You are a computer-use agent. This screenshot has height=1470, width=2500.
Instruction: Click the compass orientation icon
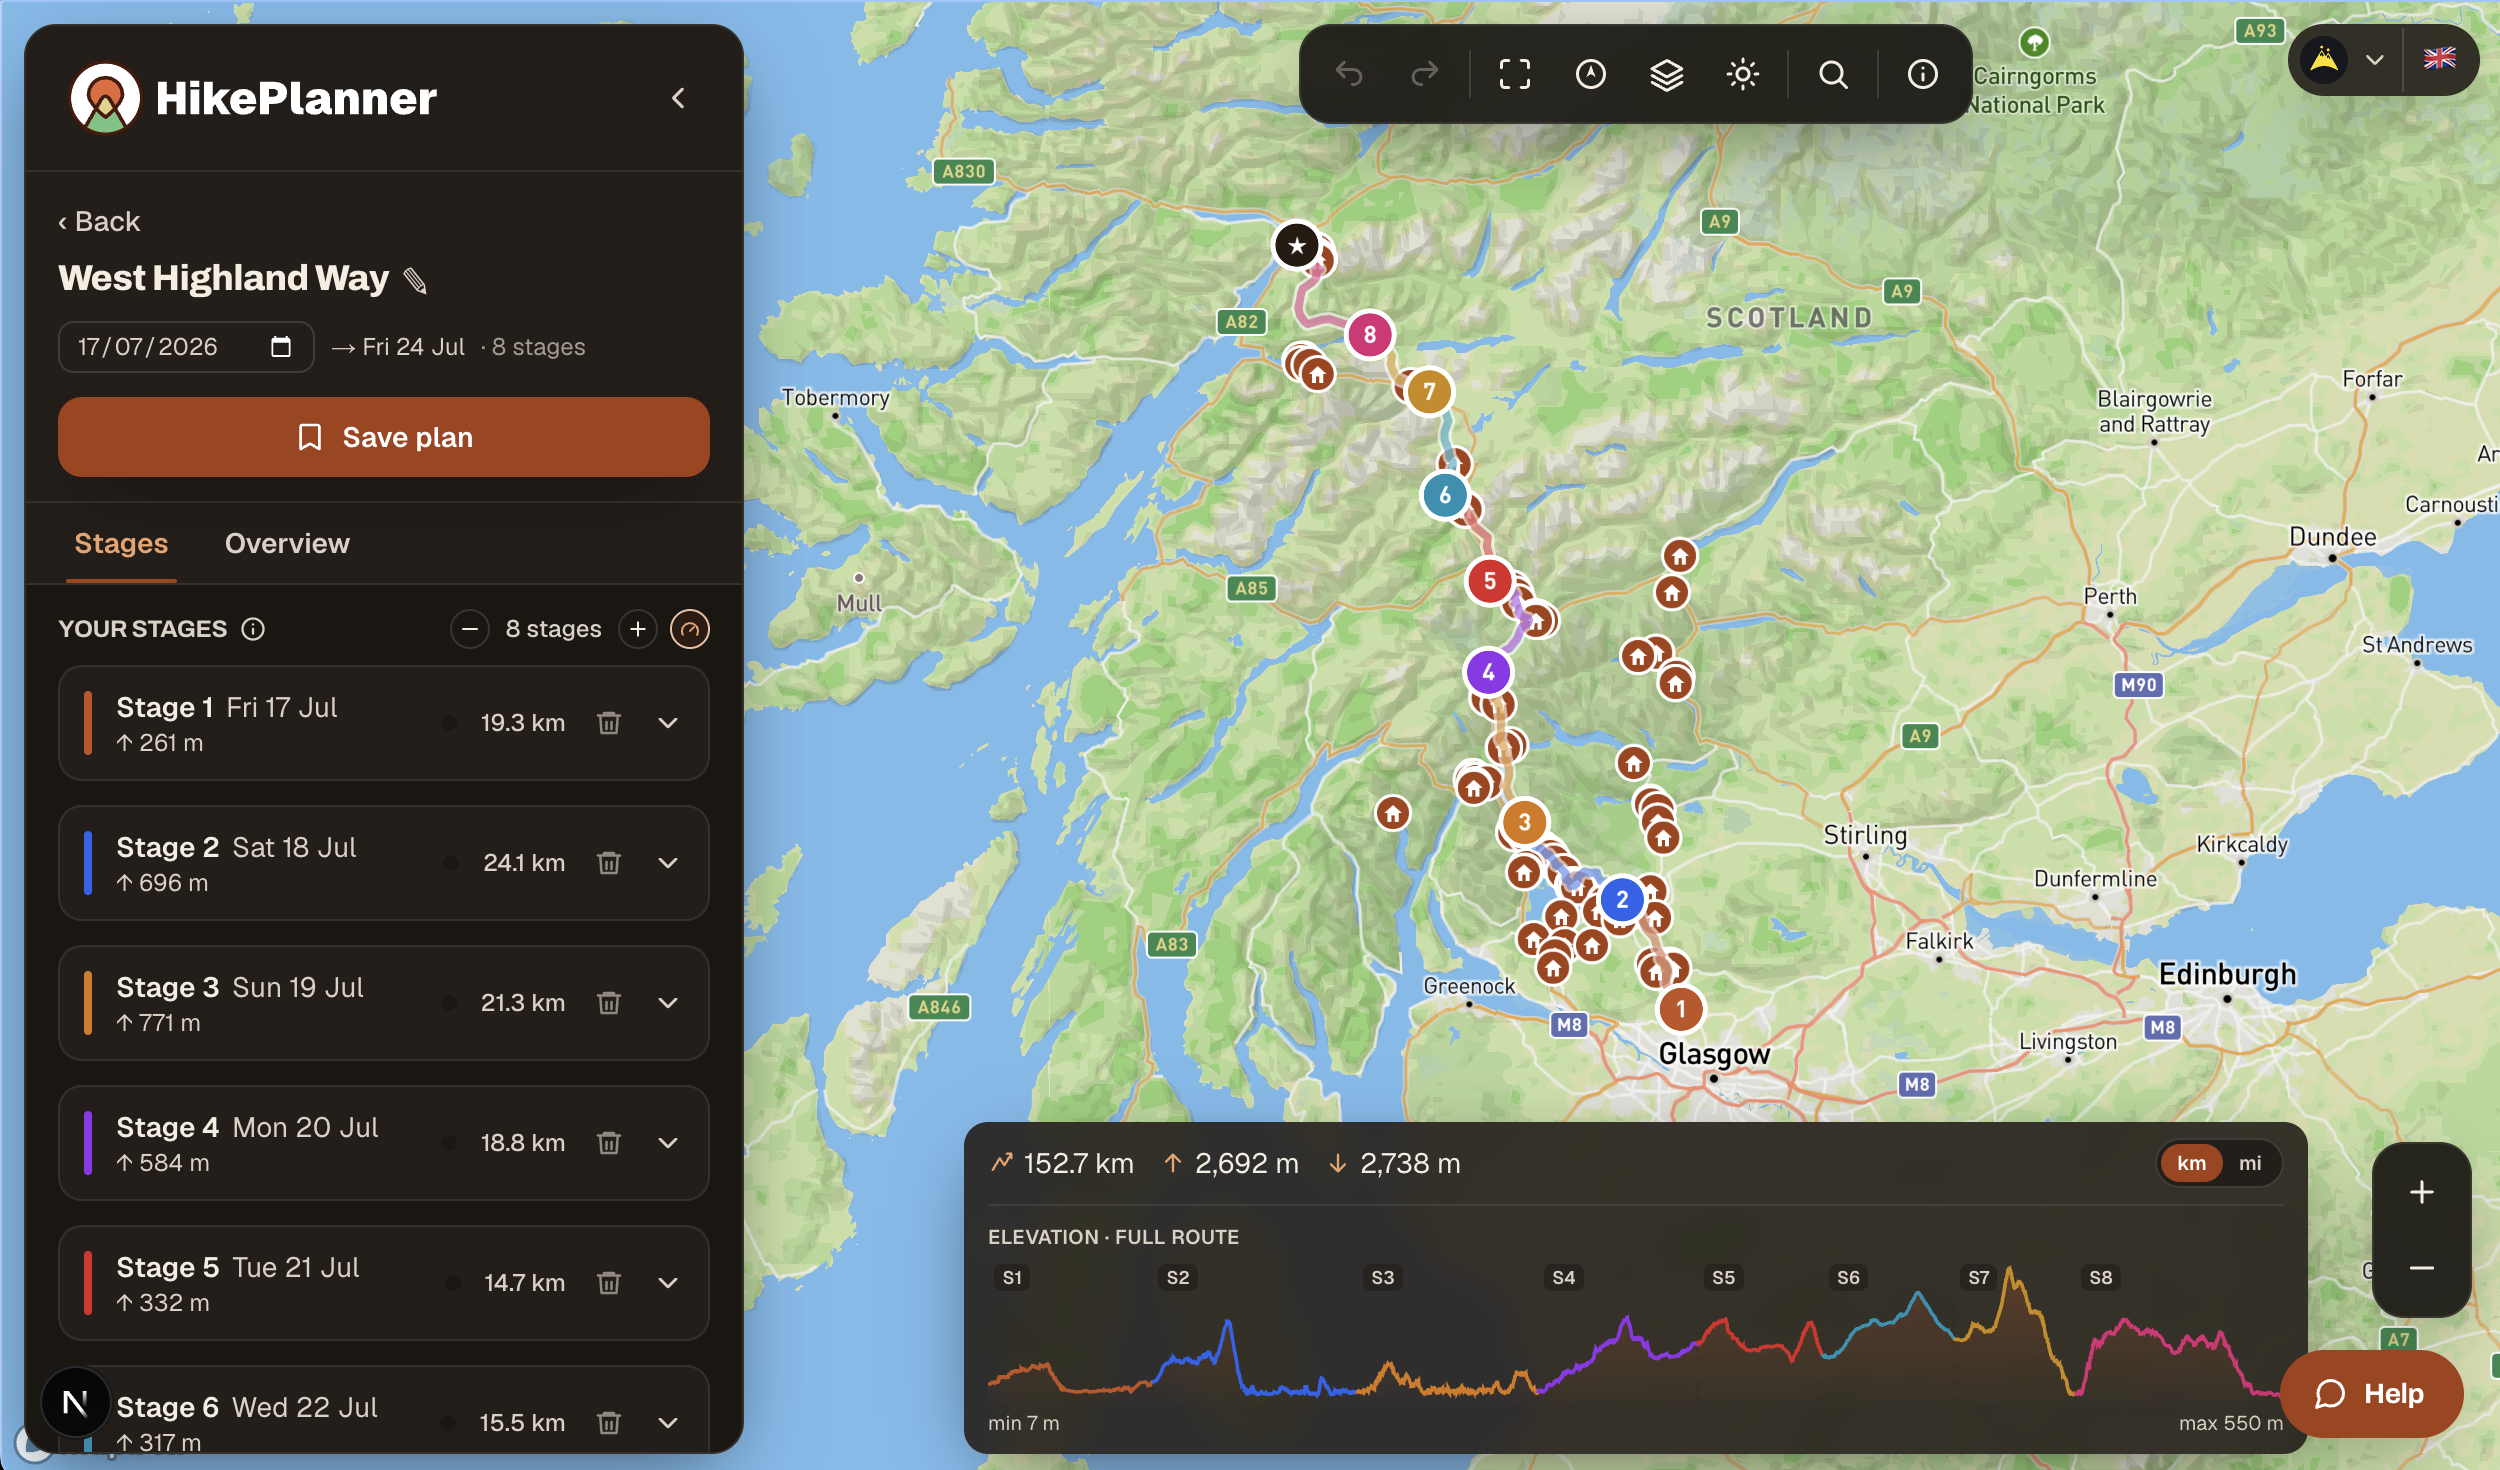point(1591,74)
